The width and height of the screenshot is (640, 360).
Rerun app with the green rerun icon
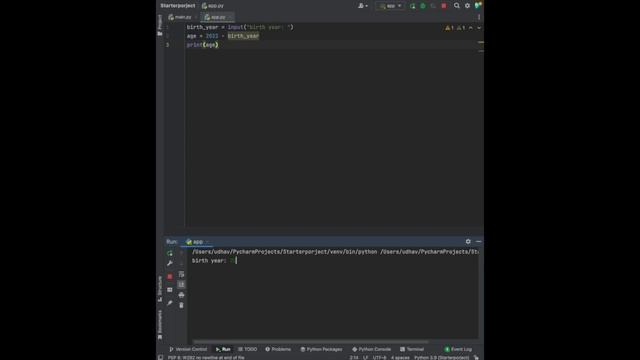170,253
